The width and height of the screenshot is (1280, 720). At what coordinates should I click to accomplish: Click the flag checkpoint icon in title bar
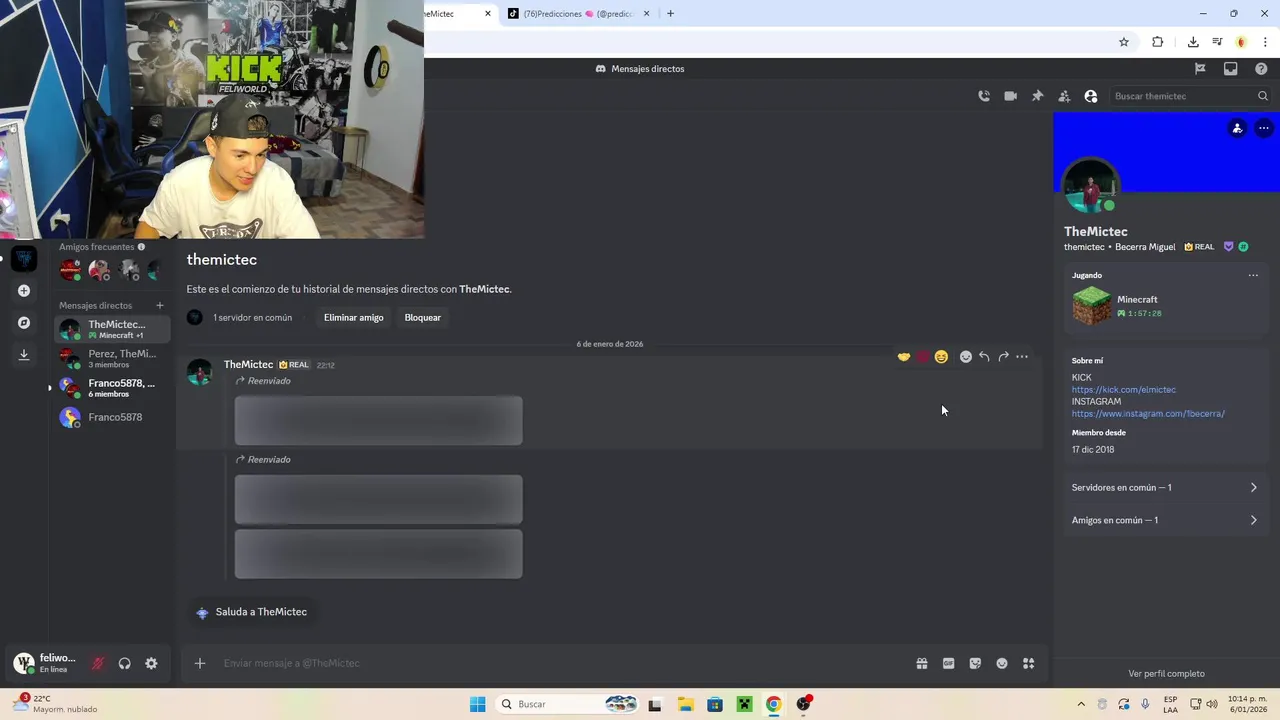coord(1200,69)
